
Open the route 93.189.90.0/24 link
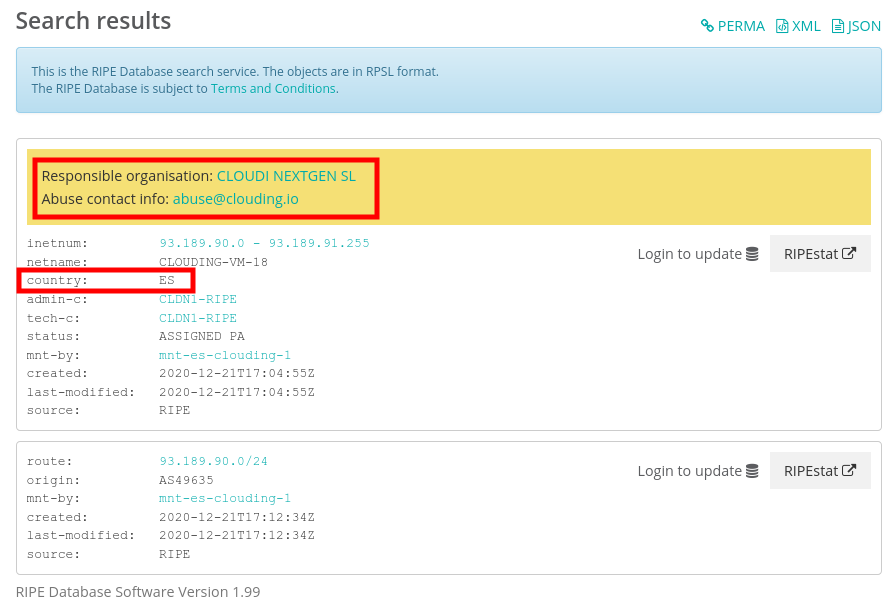tap(214, 461)
